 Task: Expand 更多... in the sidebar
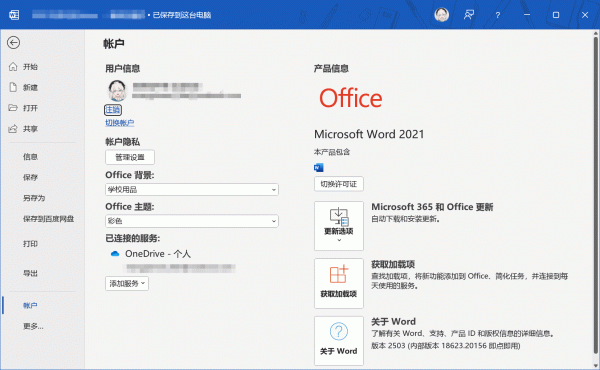coord(33,326)
